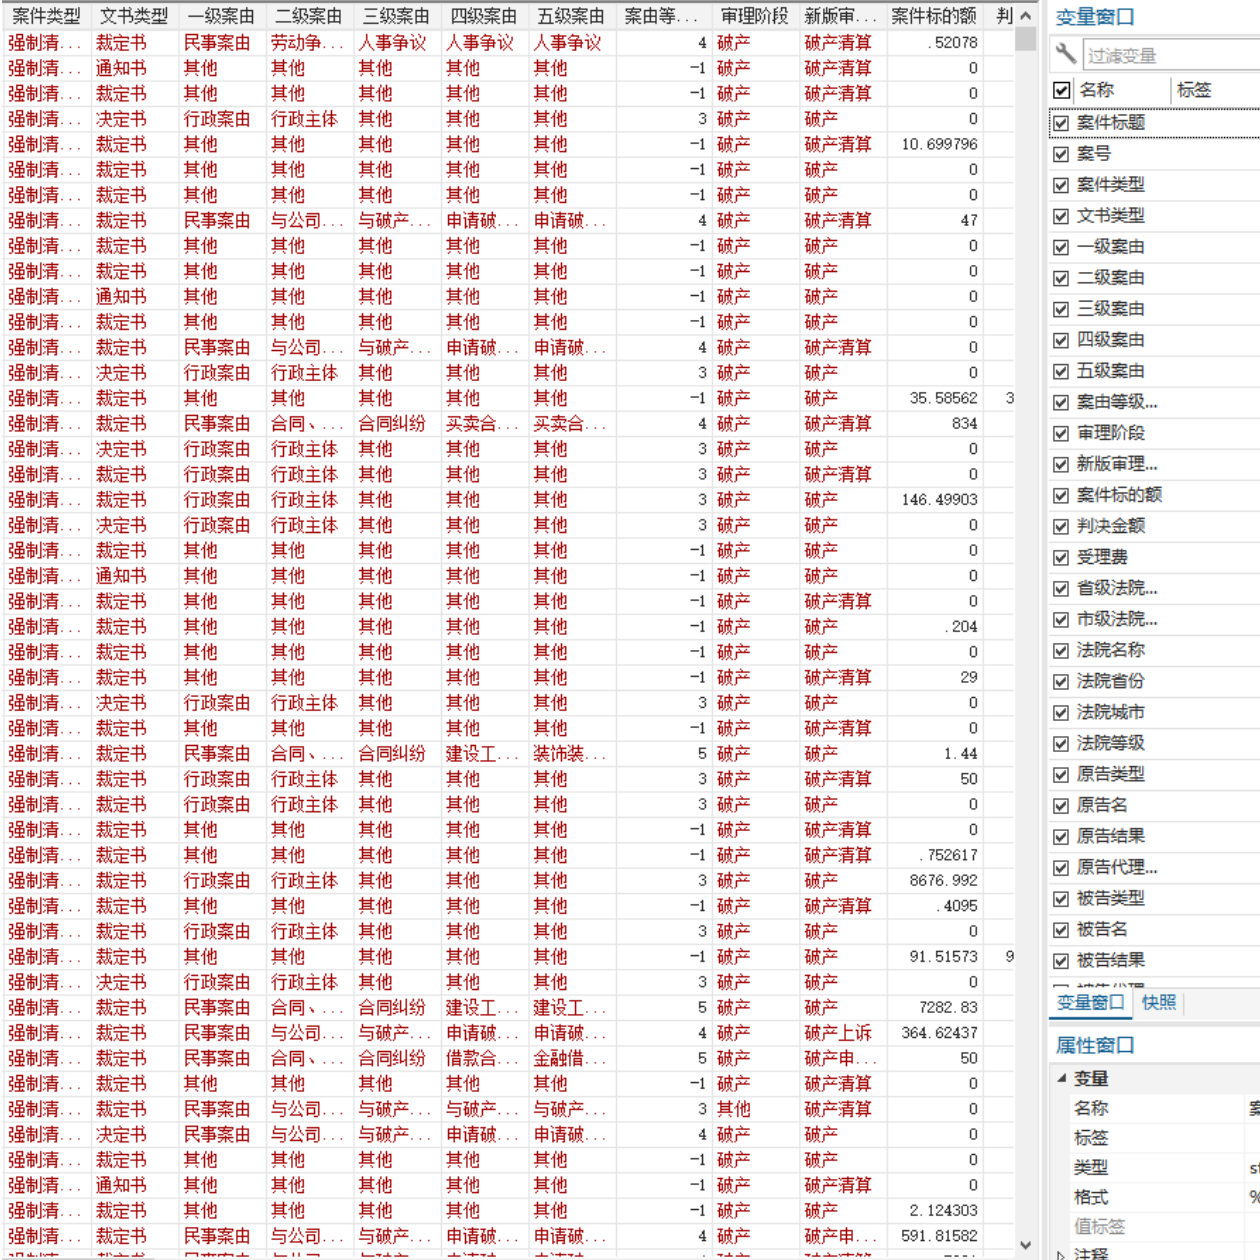Click the cell with value 591.81582
This screenshot has height=1260, width=1260.
click(x=934, y=1236)
